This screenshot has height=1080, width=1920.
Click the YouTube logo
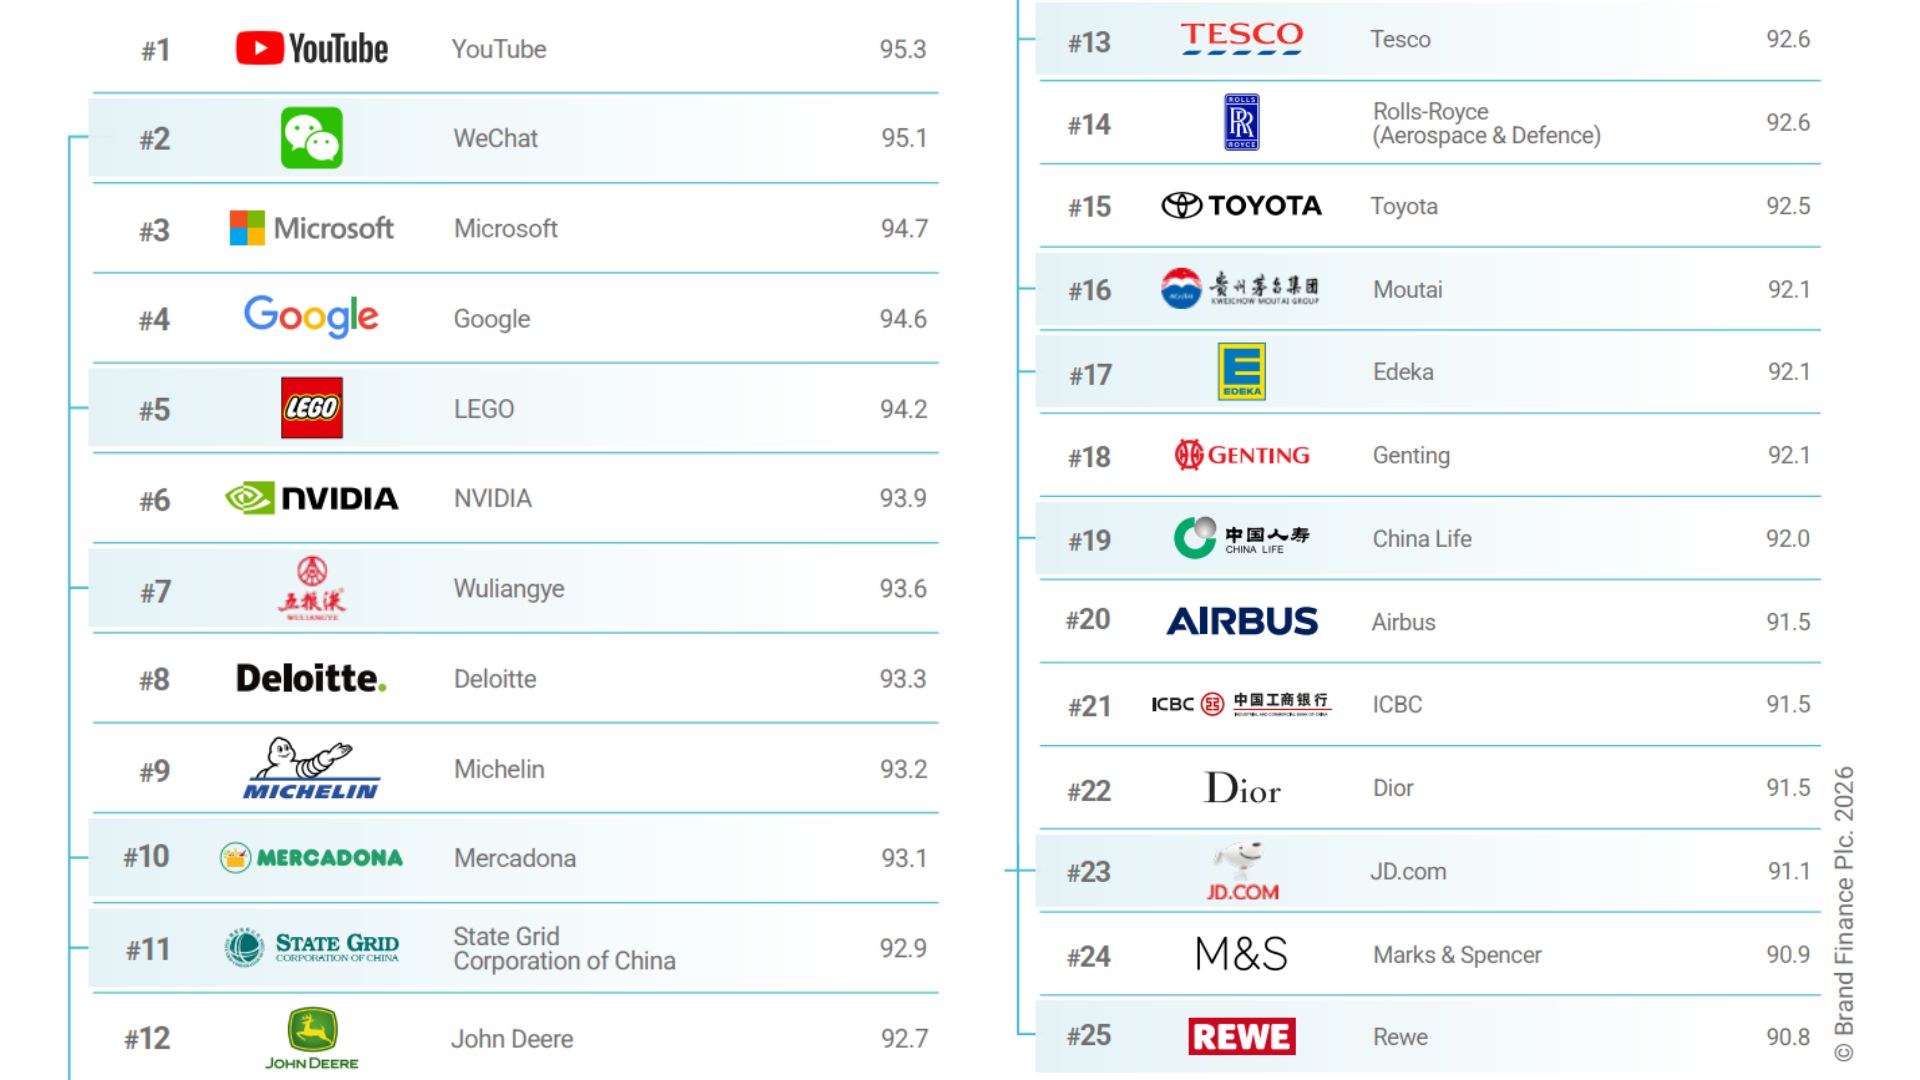[311, 48]
